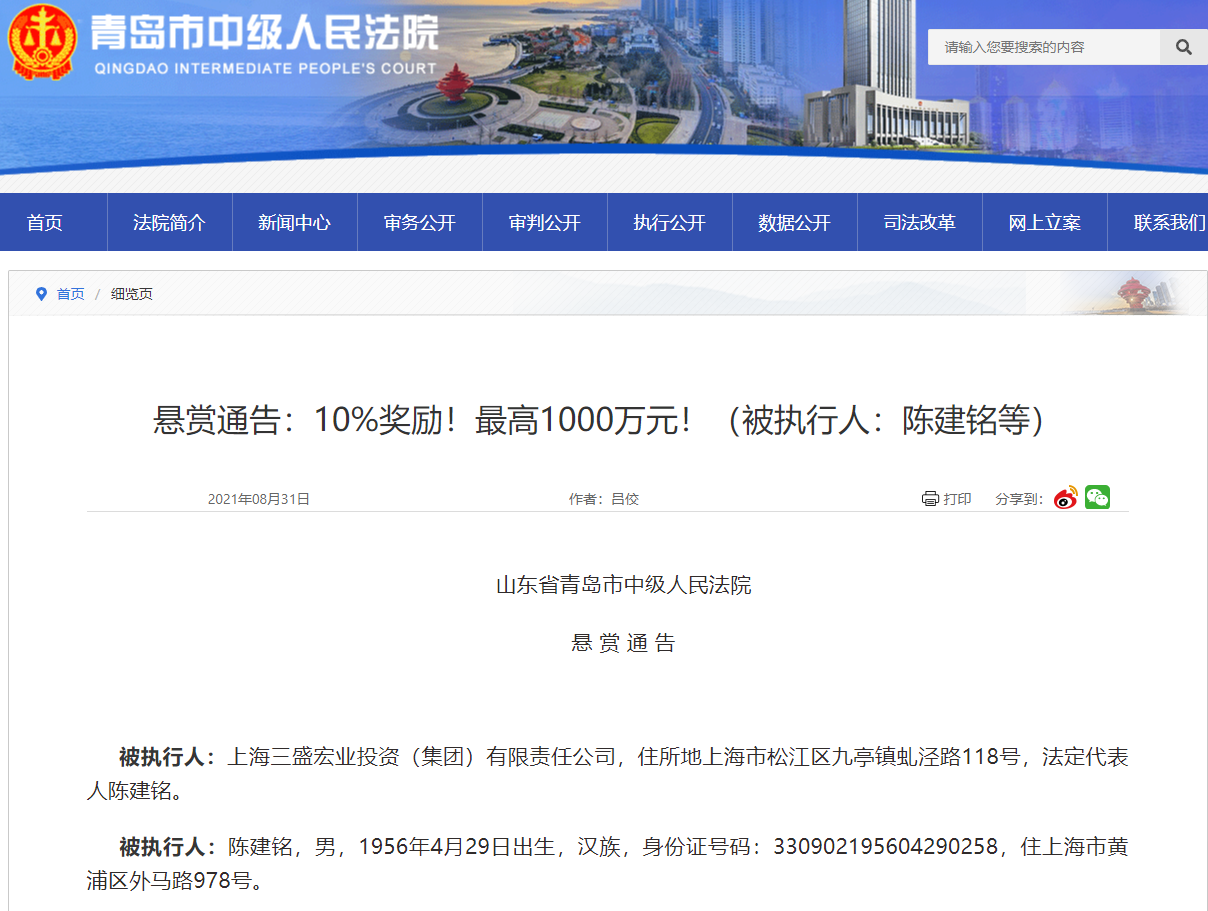
Task: Click the search magnifier icon
Action: [x=1184, y=47]
